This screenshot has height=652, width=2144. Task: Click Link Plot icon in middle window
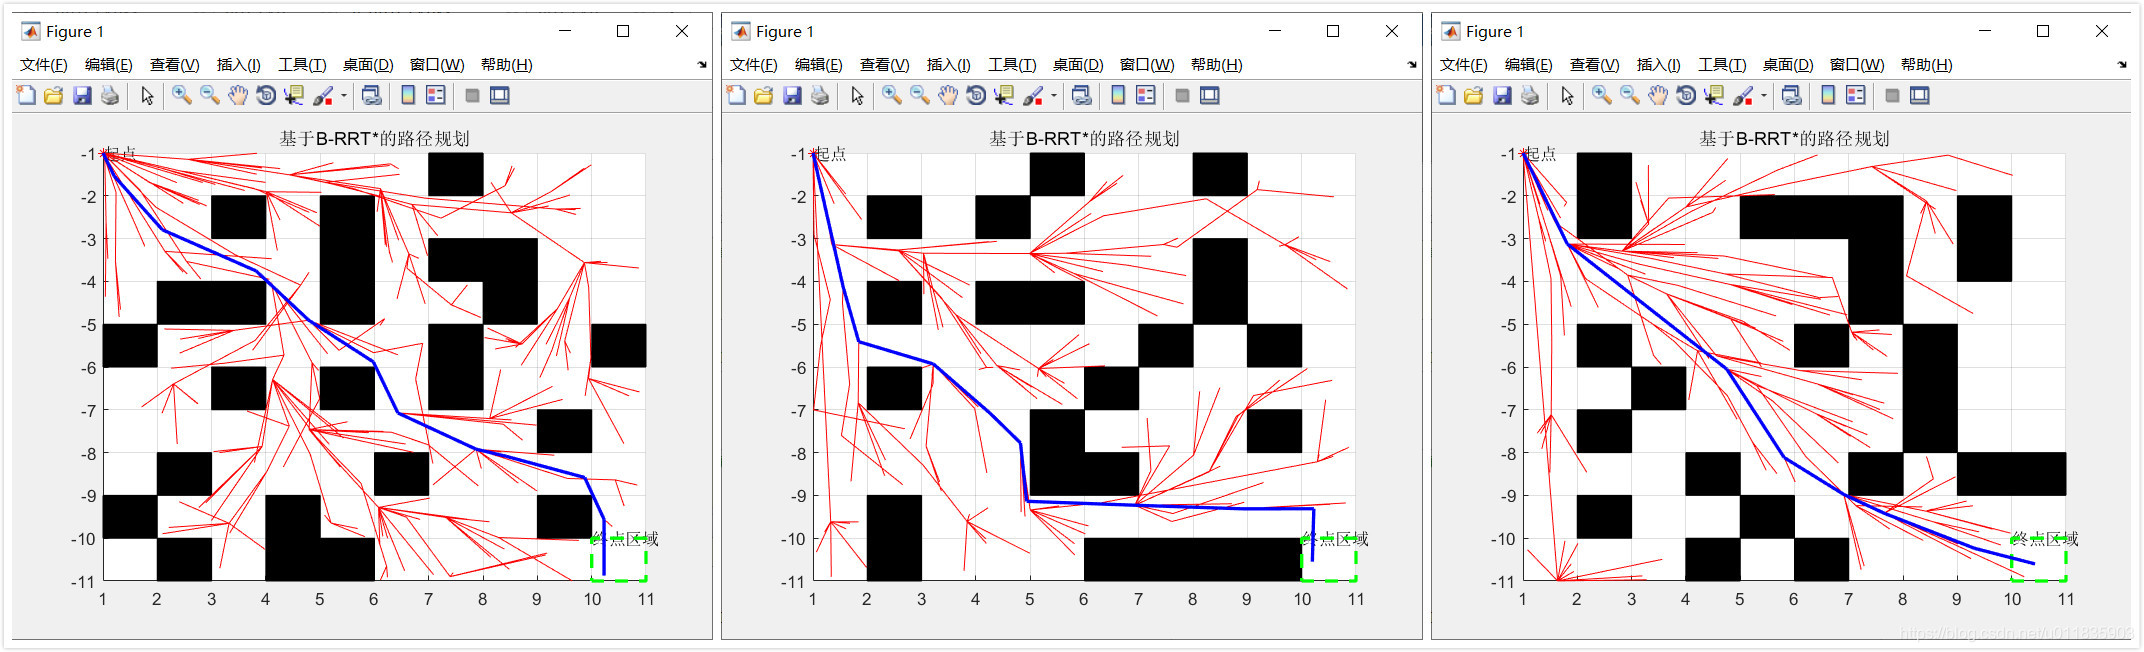(1081, 95)
